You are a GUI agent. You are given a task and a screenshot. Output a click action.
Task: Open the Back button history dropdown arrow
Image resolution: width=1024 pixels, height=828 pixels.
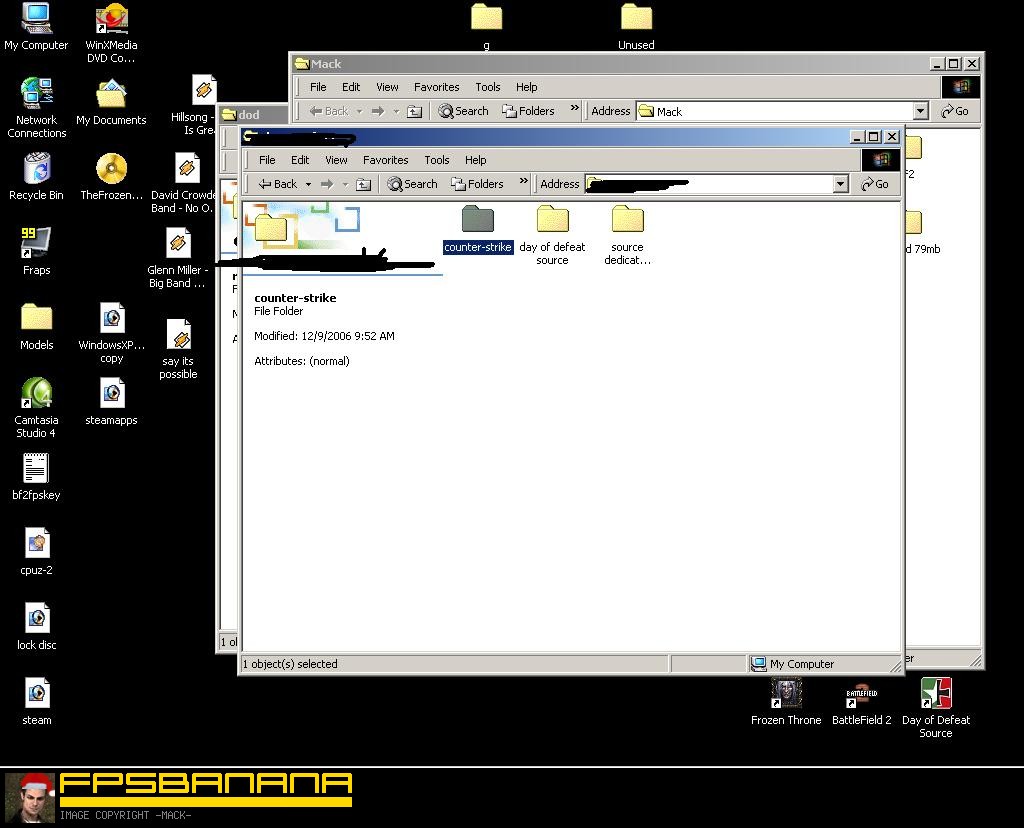point(308,184)
